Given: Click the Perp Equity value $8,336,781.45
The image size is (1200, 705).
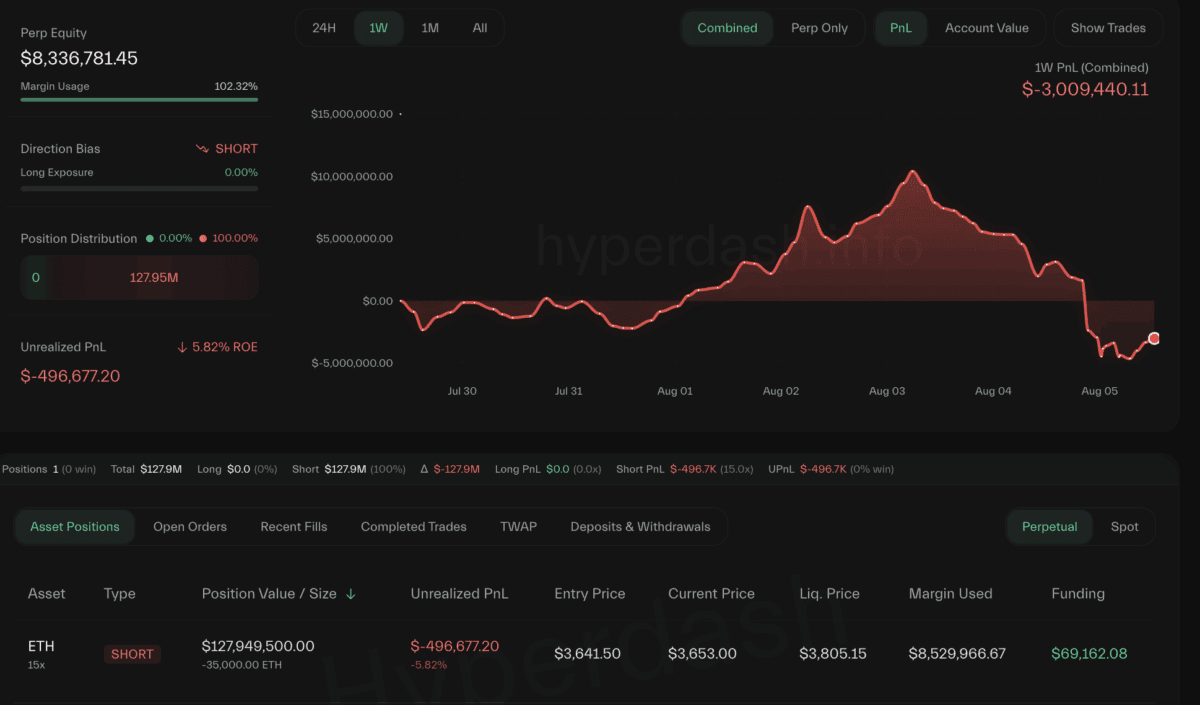Looking at the screenshot, I should click(79, 58).
